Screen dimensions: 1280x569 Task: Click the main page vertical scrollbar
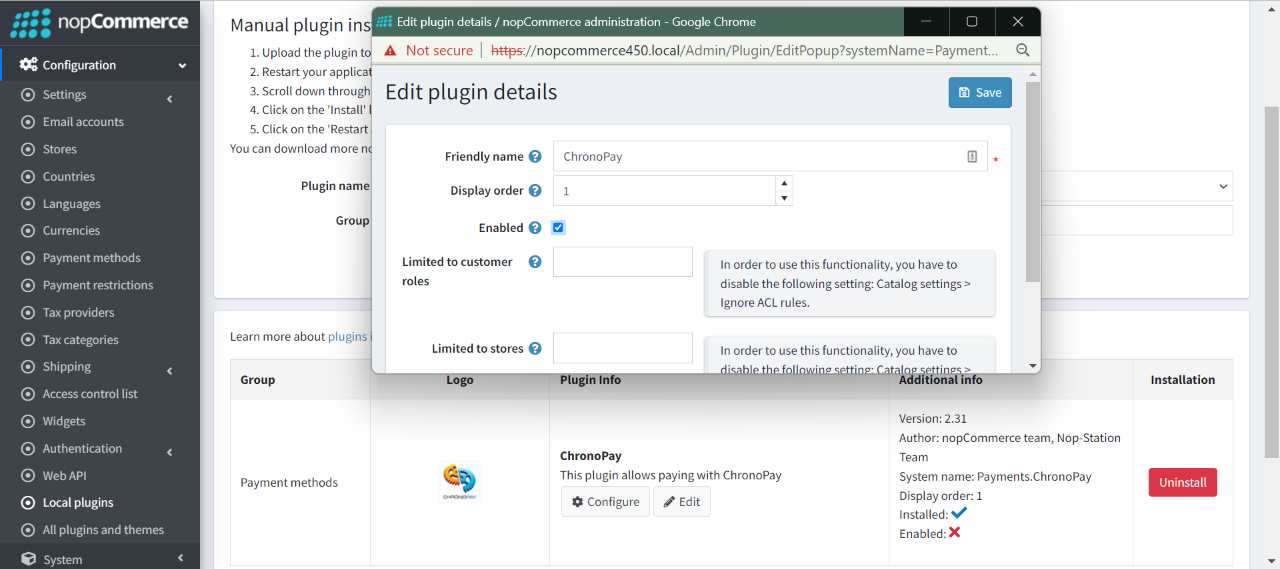pos(1272,280)
